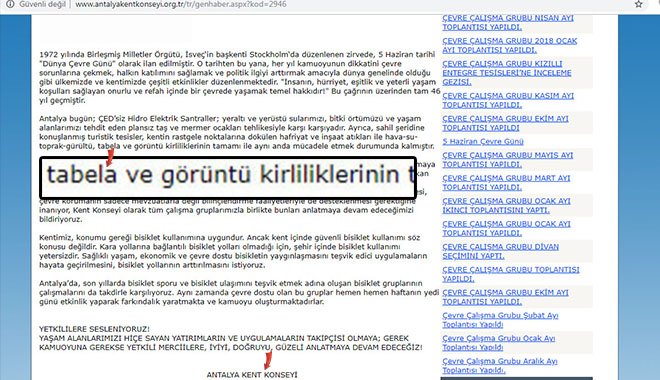Open the 2018 OCAK AYI TOPLANTISI link
The image size is (660, 380).
coord(509,45)
